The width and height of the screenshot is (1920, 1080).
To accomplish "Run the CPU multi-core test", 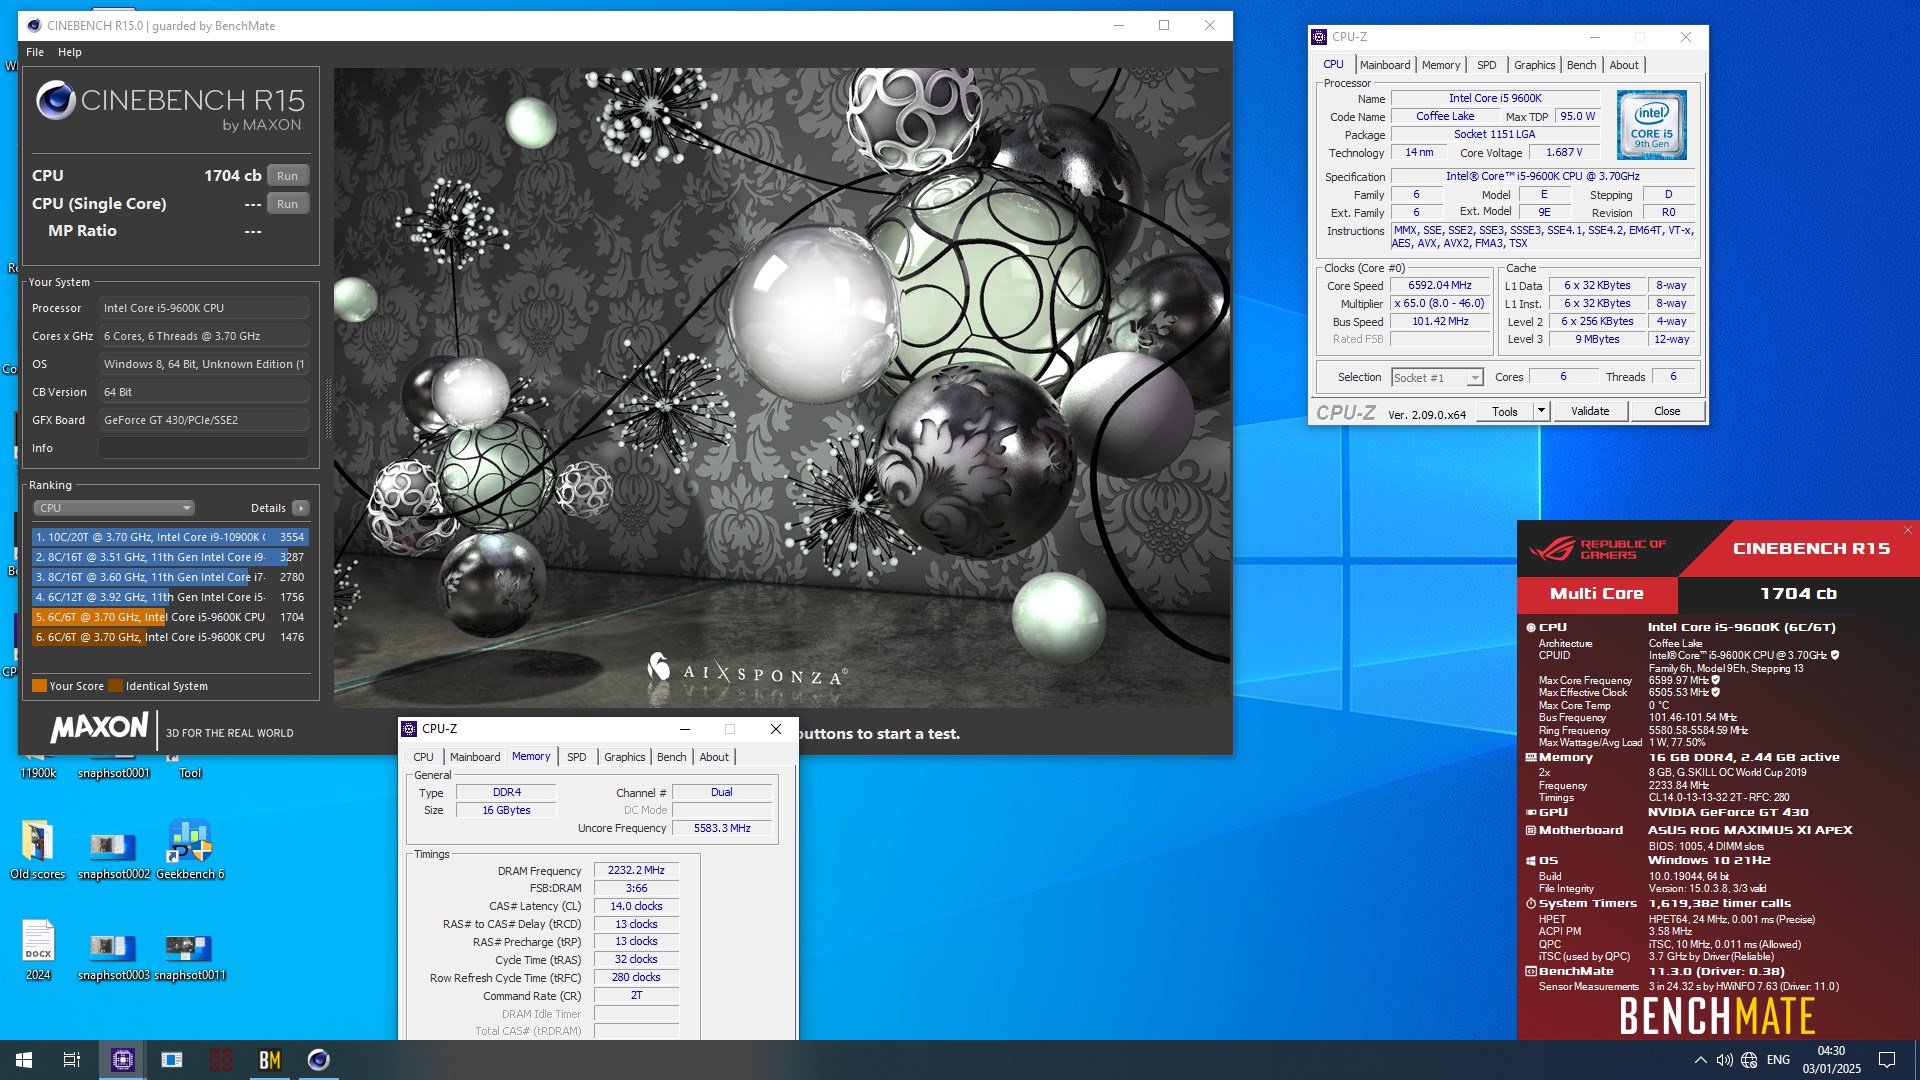I will pos(288,176).
